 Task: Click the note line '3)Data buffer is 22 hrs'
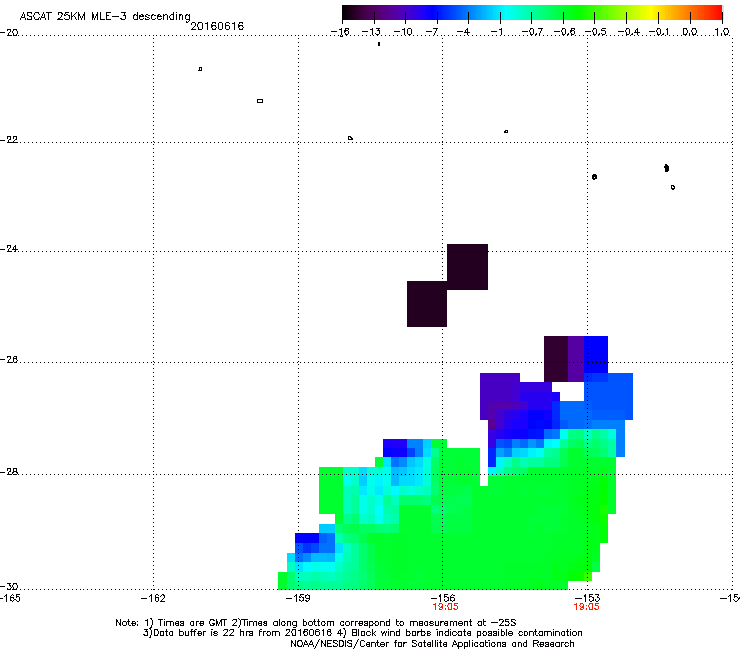pyautogui.click(x=362, y=633)
